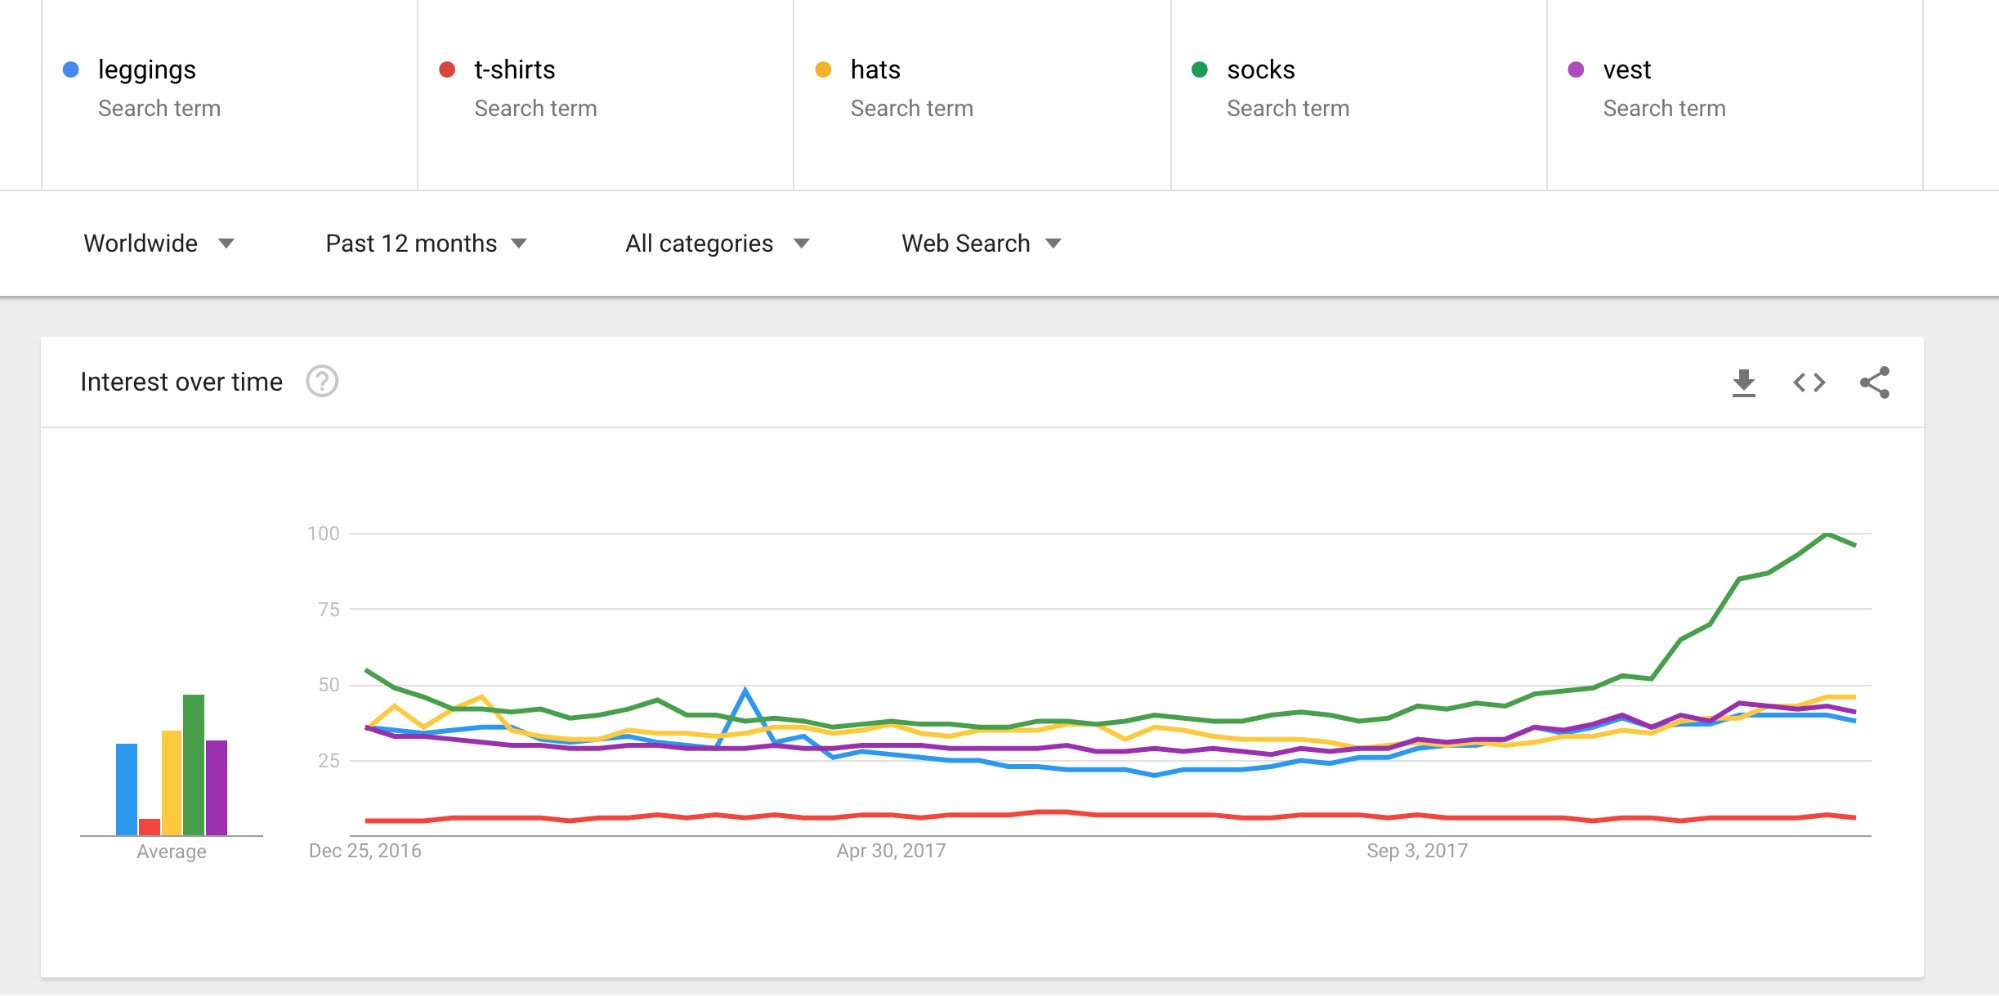The width and height of the screenshot is (1999, 996).
Task: Open the embed code icon
Action: pos(1809,383)
